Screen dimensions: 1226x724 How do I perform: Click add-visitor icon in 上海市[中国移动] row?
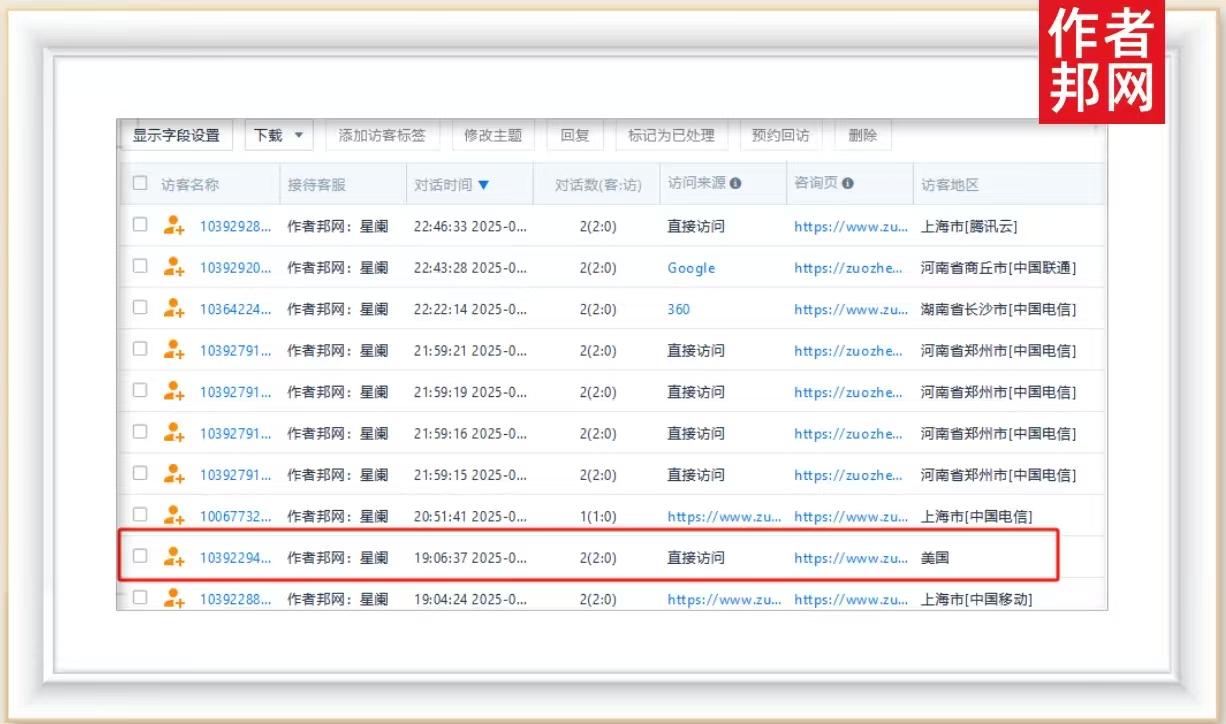(174, 599)
